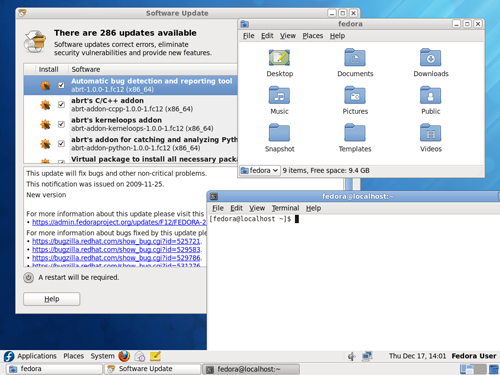500x375 pixels.
Task: Open View menu in the terminal window
Action: pos(257,208)
